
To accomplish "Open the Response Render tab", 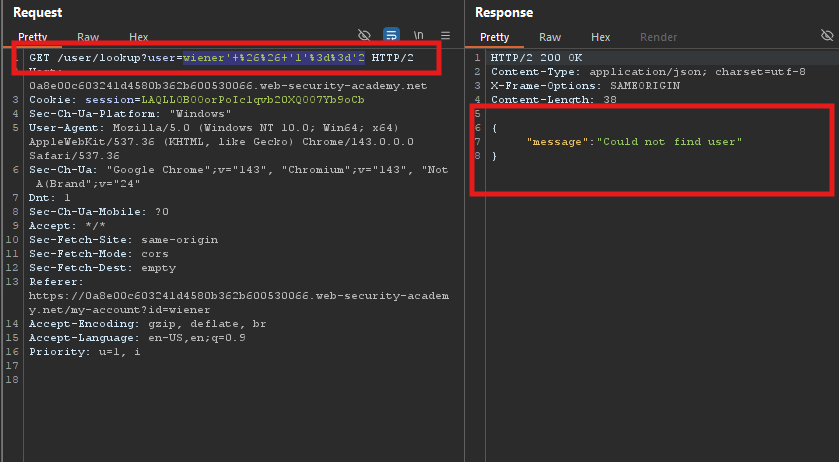I will 658,37.
